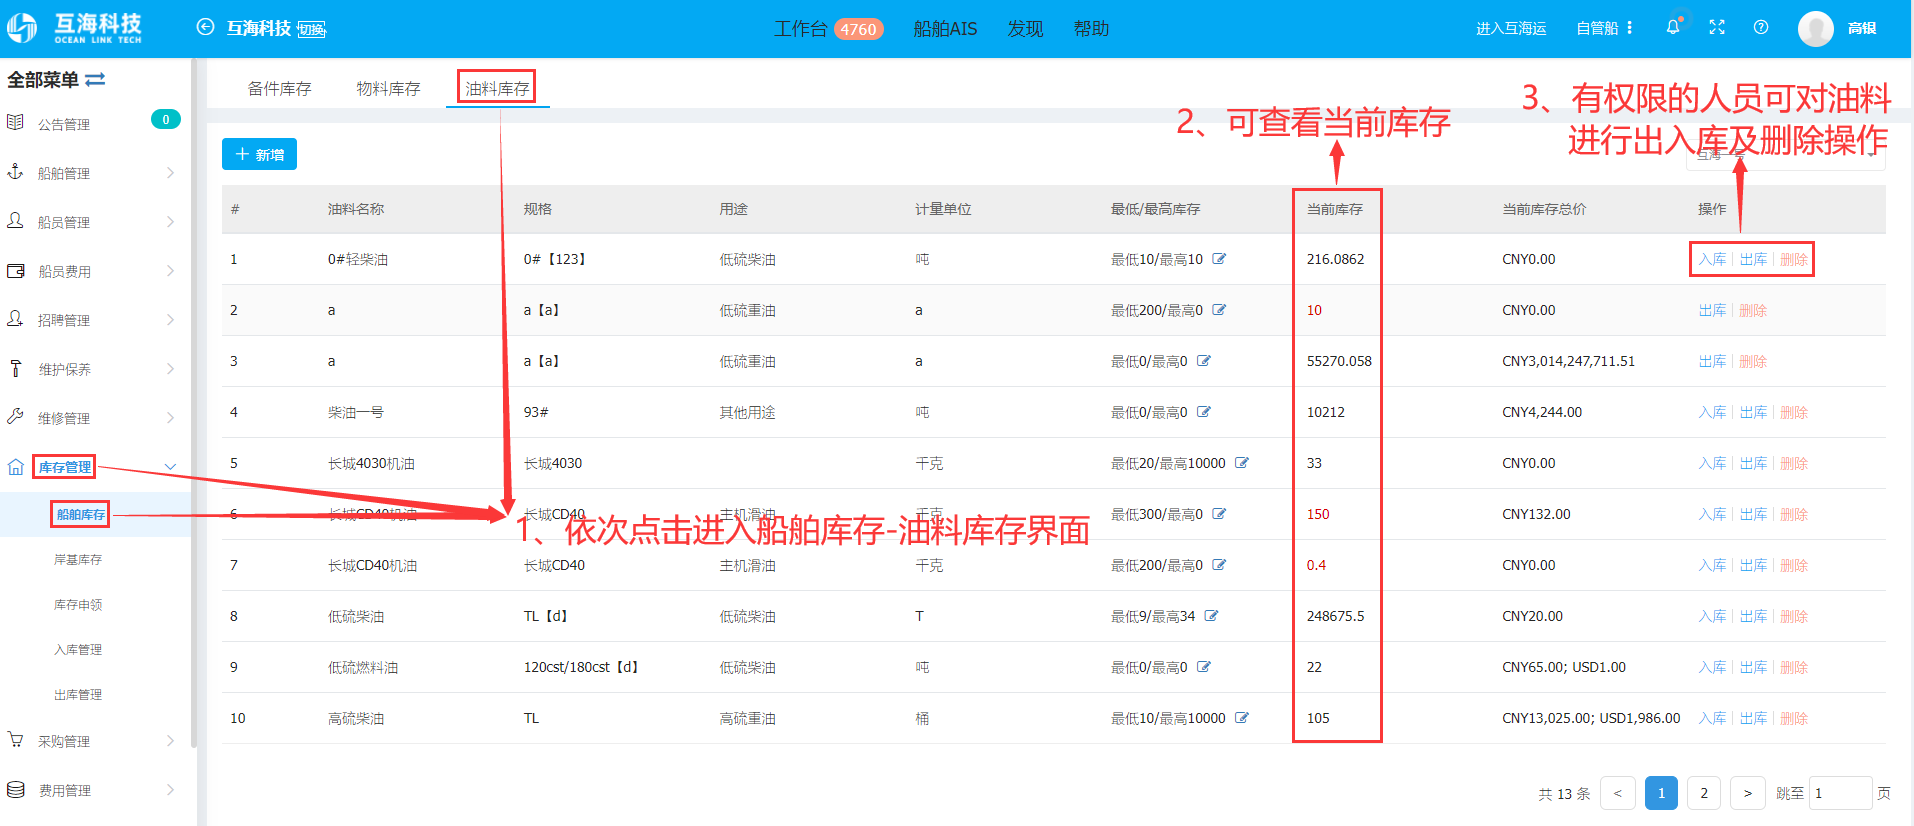Open the 船舶AIS top menu
Screen dimensions: 1914x826
coord(945,29)
